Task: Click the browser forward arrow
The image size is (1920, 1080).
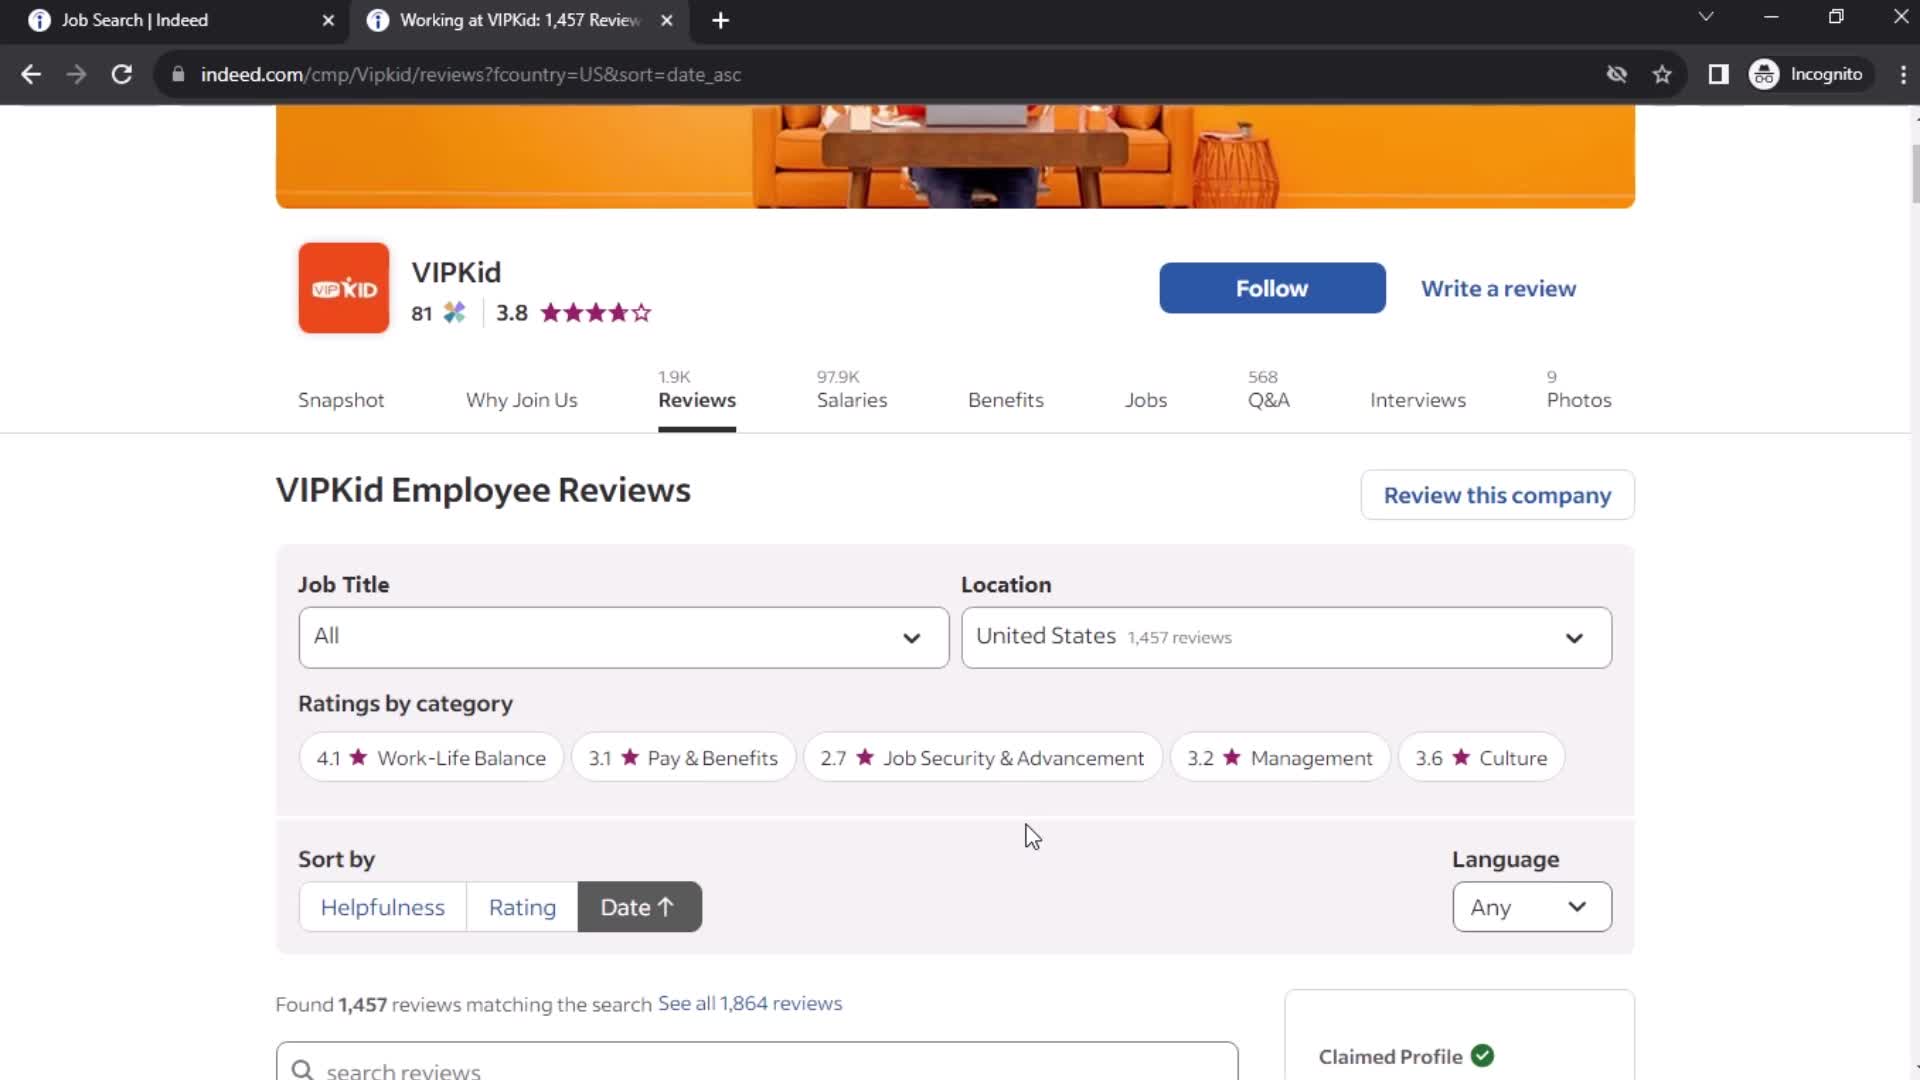Action: pos(76,75)
